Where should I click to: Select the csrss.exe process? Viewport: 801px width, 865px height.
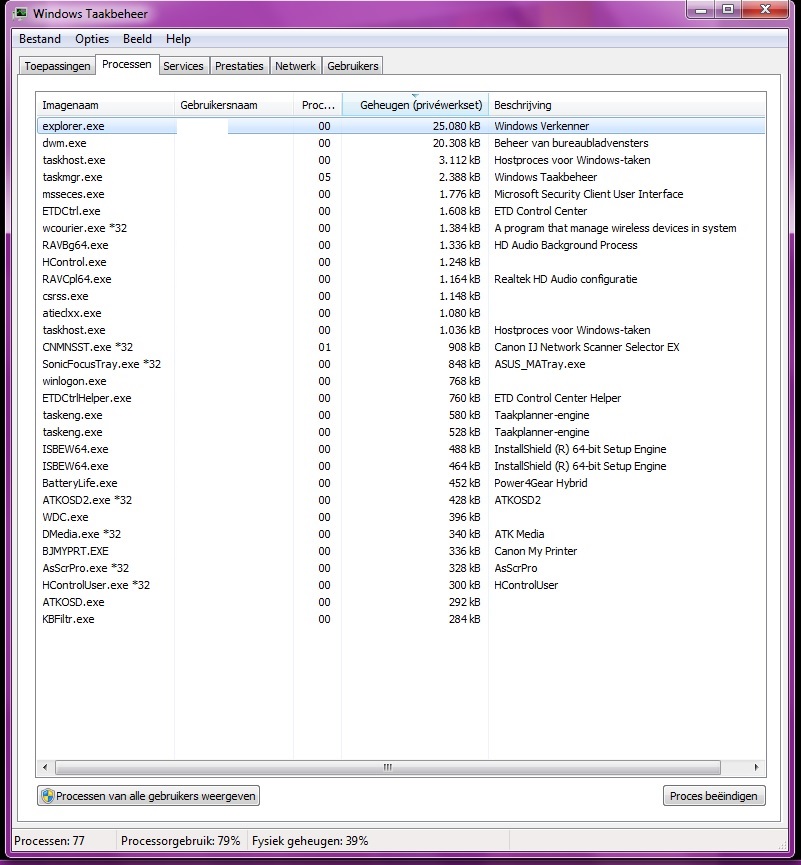(401, 296)
